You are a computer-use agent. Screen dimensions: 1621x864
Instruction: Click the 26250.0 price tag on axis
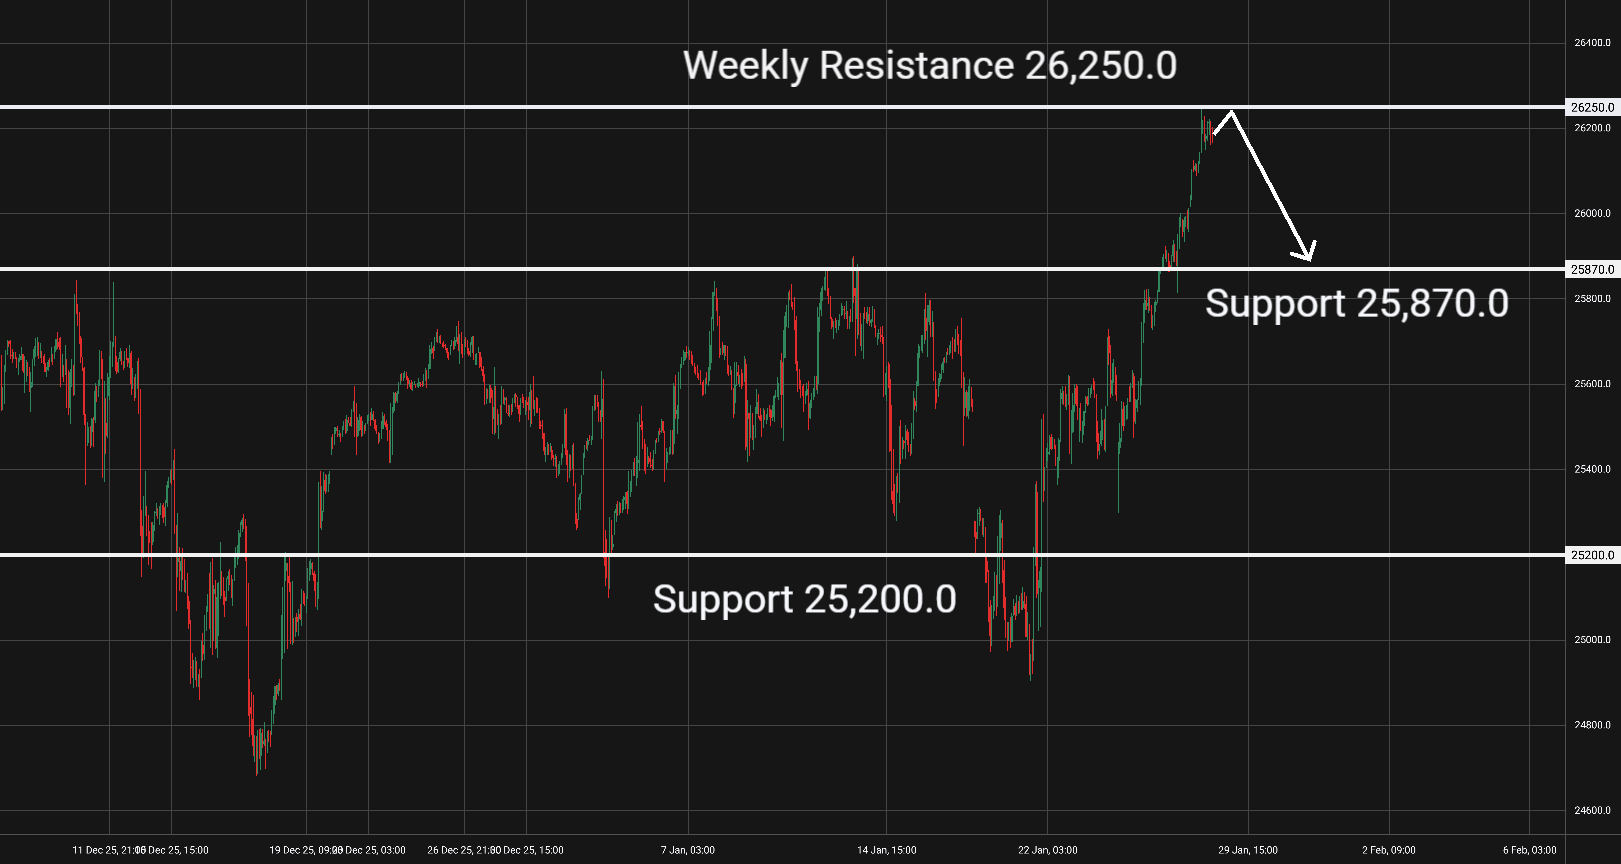click(x=1592, y=107)
